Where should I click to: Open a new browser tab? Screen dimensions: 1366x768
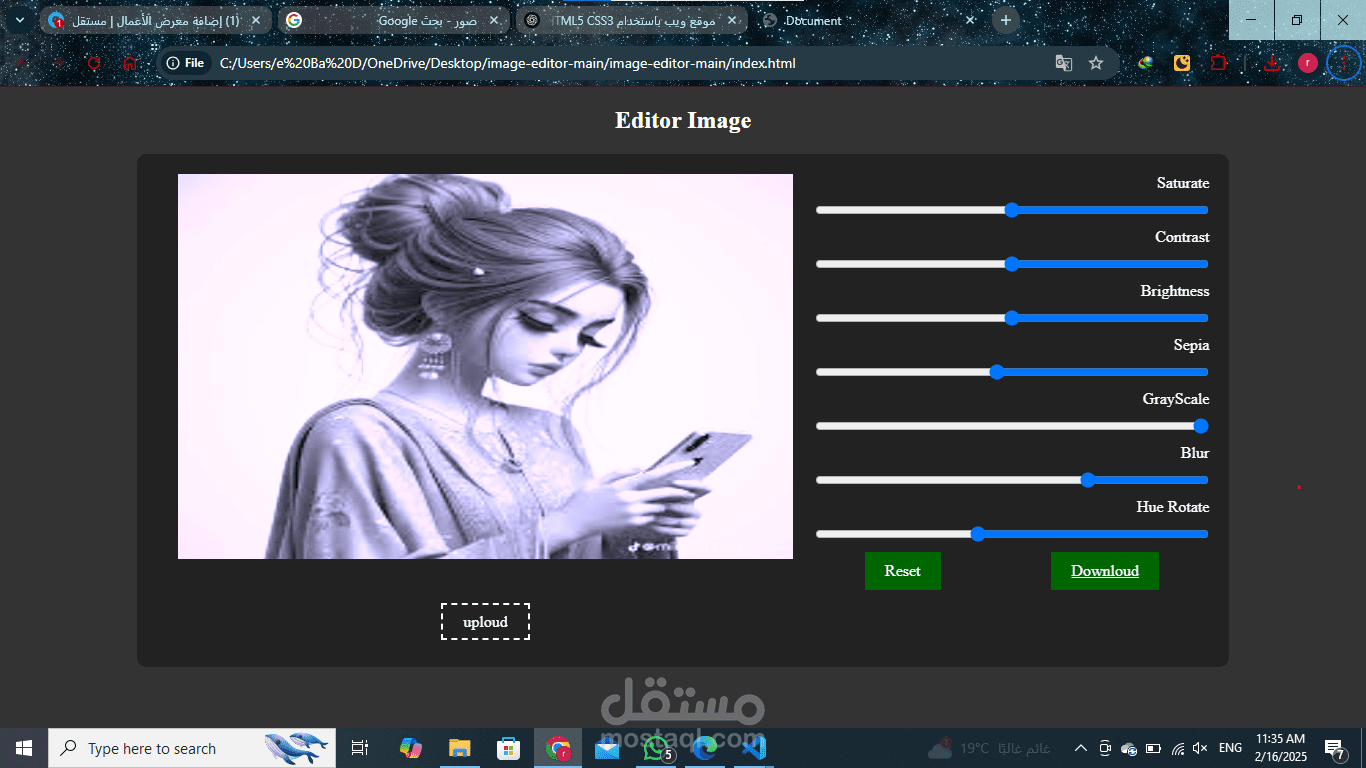1005,20
